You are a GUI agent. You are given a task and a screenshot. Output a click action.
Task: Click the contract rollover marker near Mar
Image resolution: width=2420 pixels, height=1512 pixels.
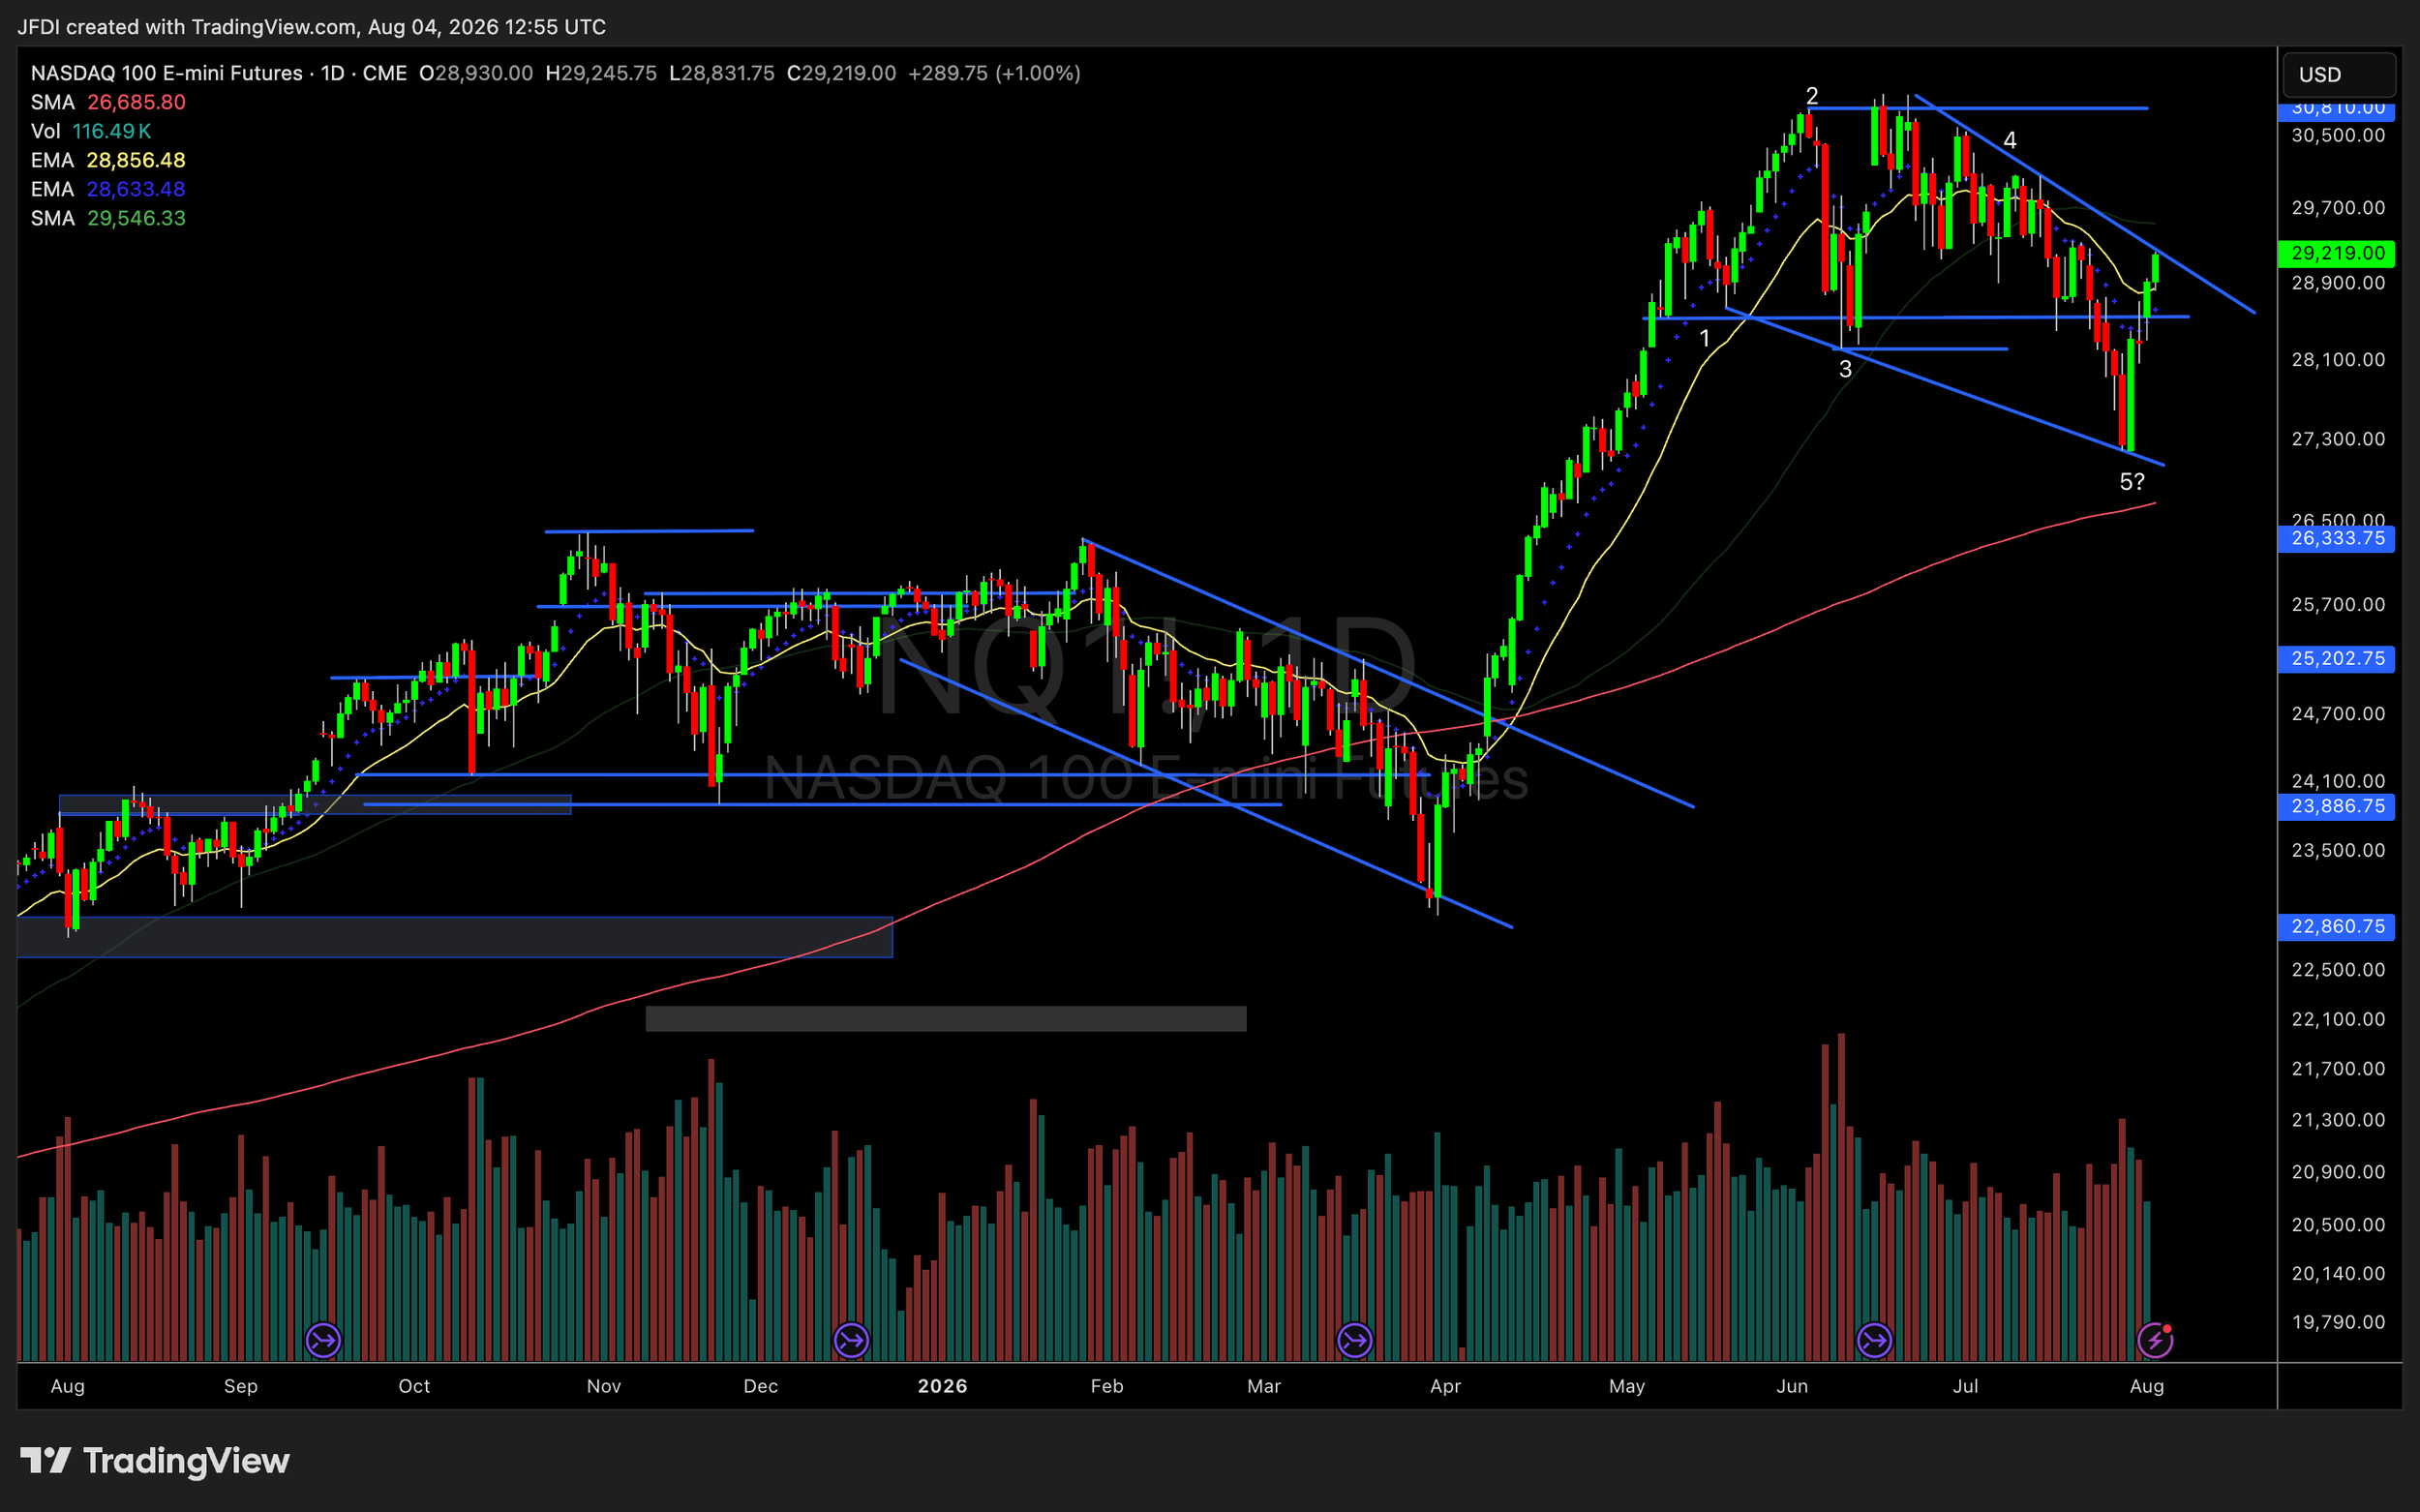coord(1355,1340)
